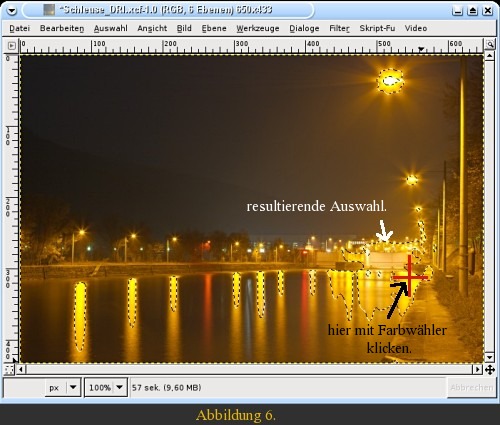Open the Datei menu

click(x=19, y=28)
